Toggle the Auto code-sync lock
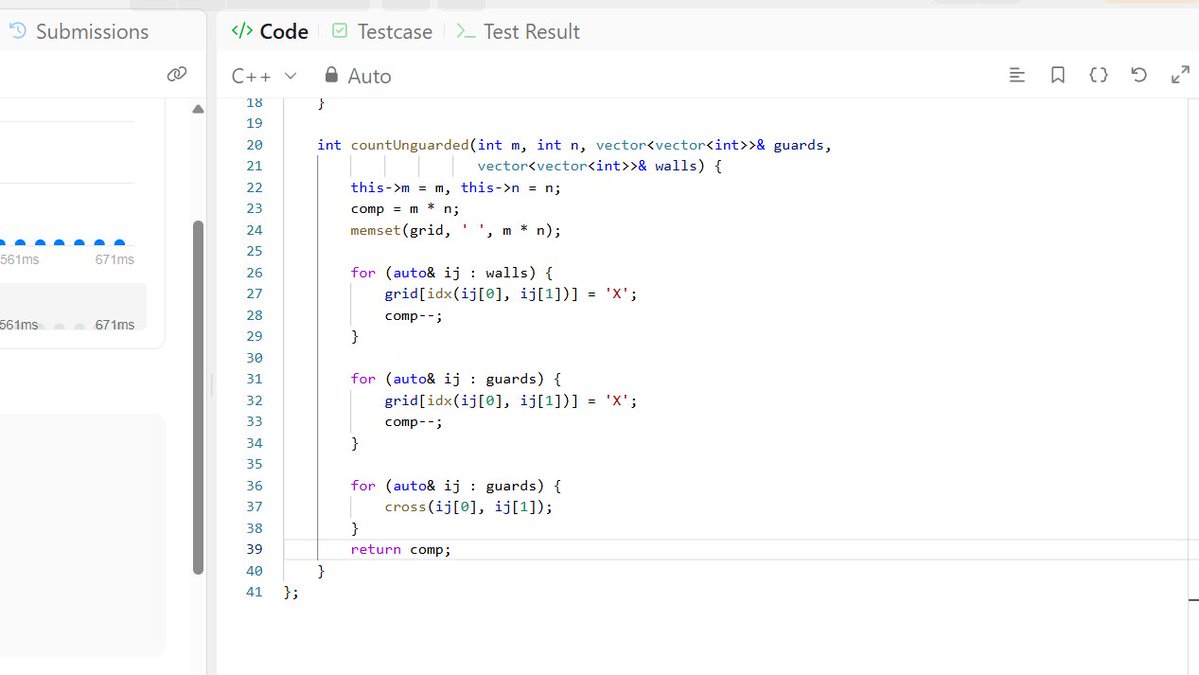The width and height of the screenshot is (1199, 675). 331,75
